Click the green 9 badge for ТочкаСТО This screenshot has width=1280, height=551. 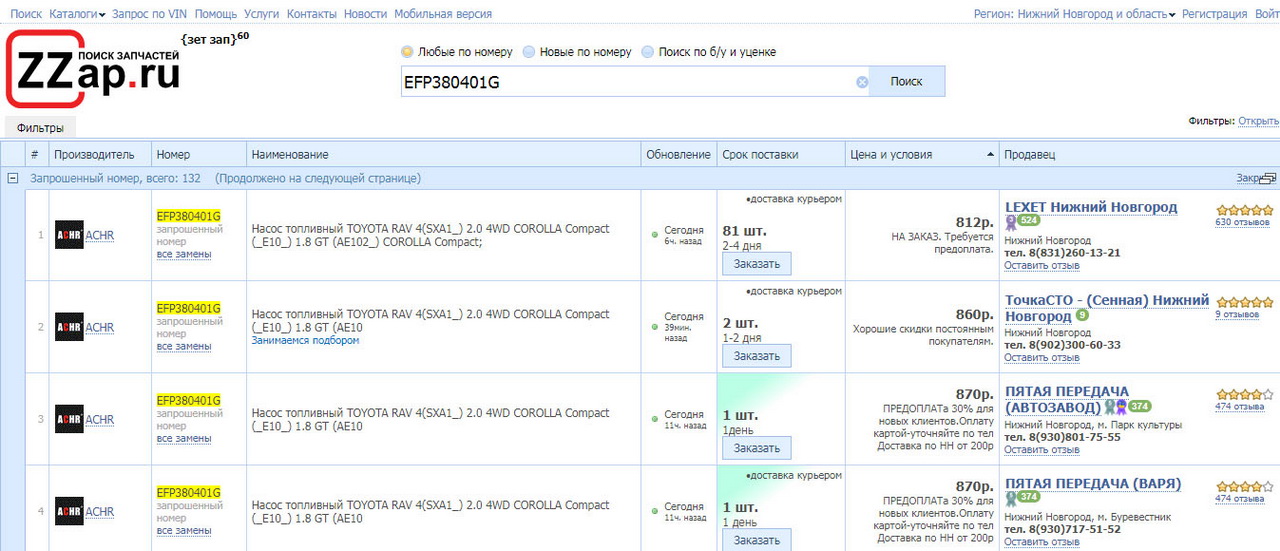point(1082,316)
